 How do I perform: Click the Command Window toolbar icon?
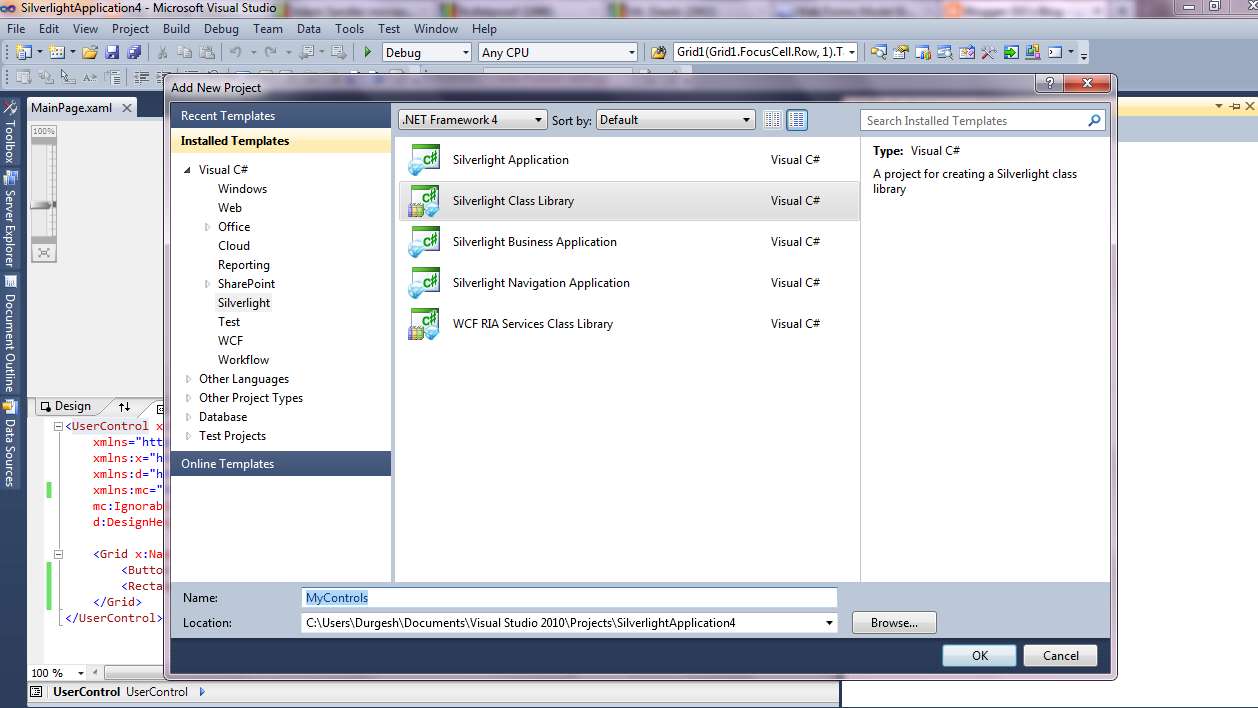1055,52
